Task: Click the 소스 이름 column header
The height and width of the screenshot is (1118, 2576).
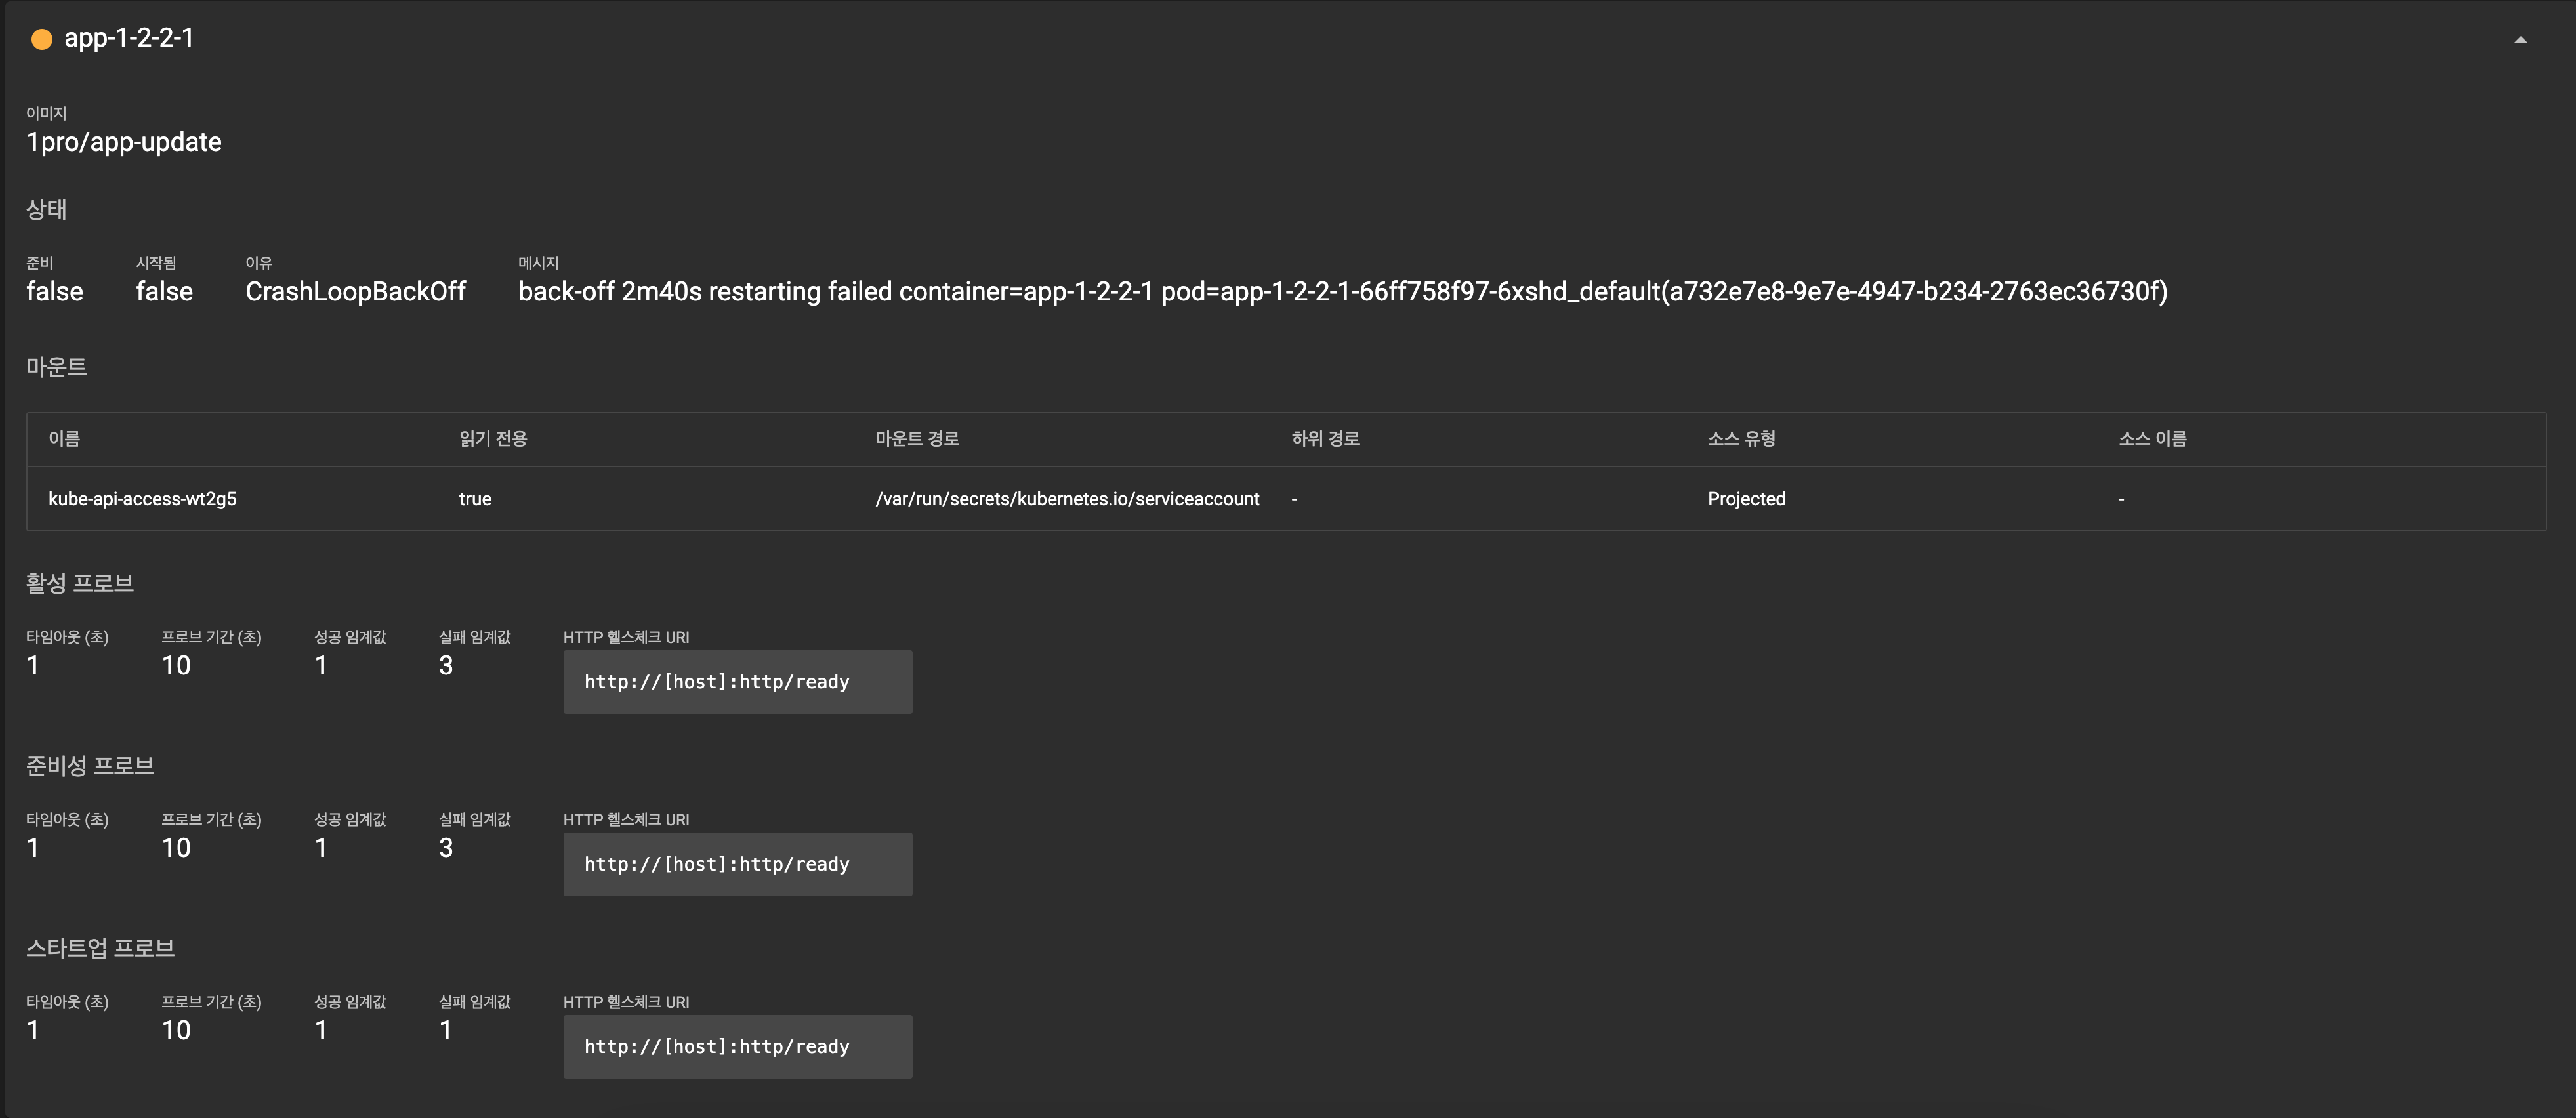Action: 2151,438
